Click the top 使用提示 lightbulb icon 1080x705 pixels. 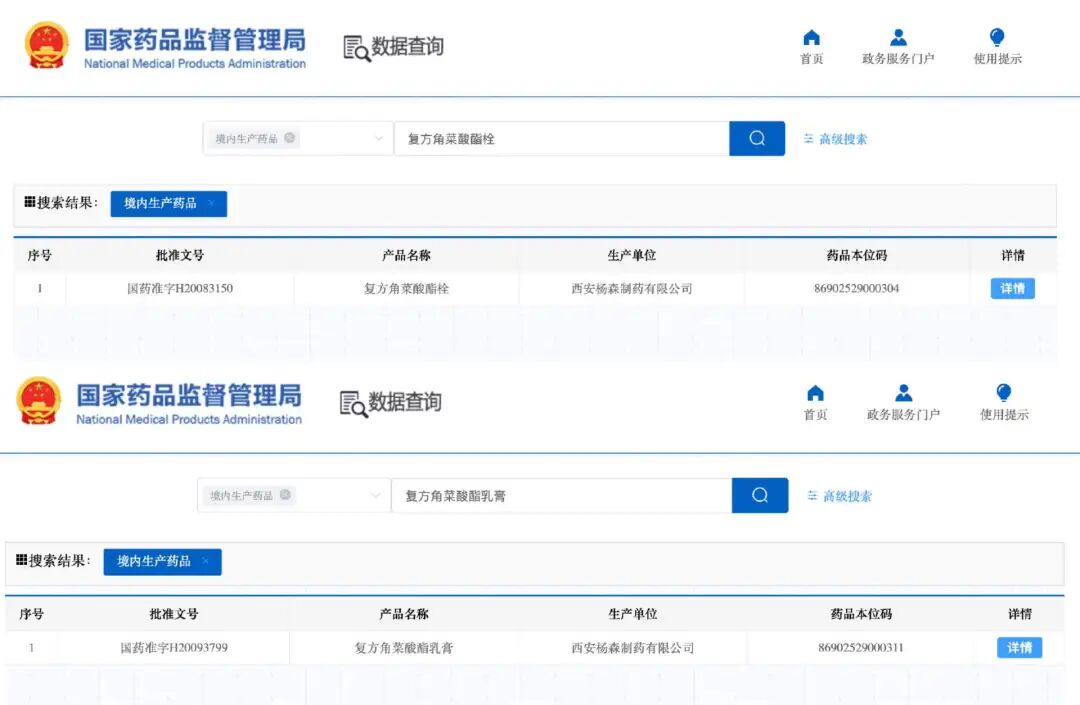click(x=997, y=38)
